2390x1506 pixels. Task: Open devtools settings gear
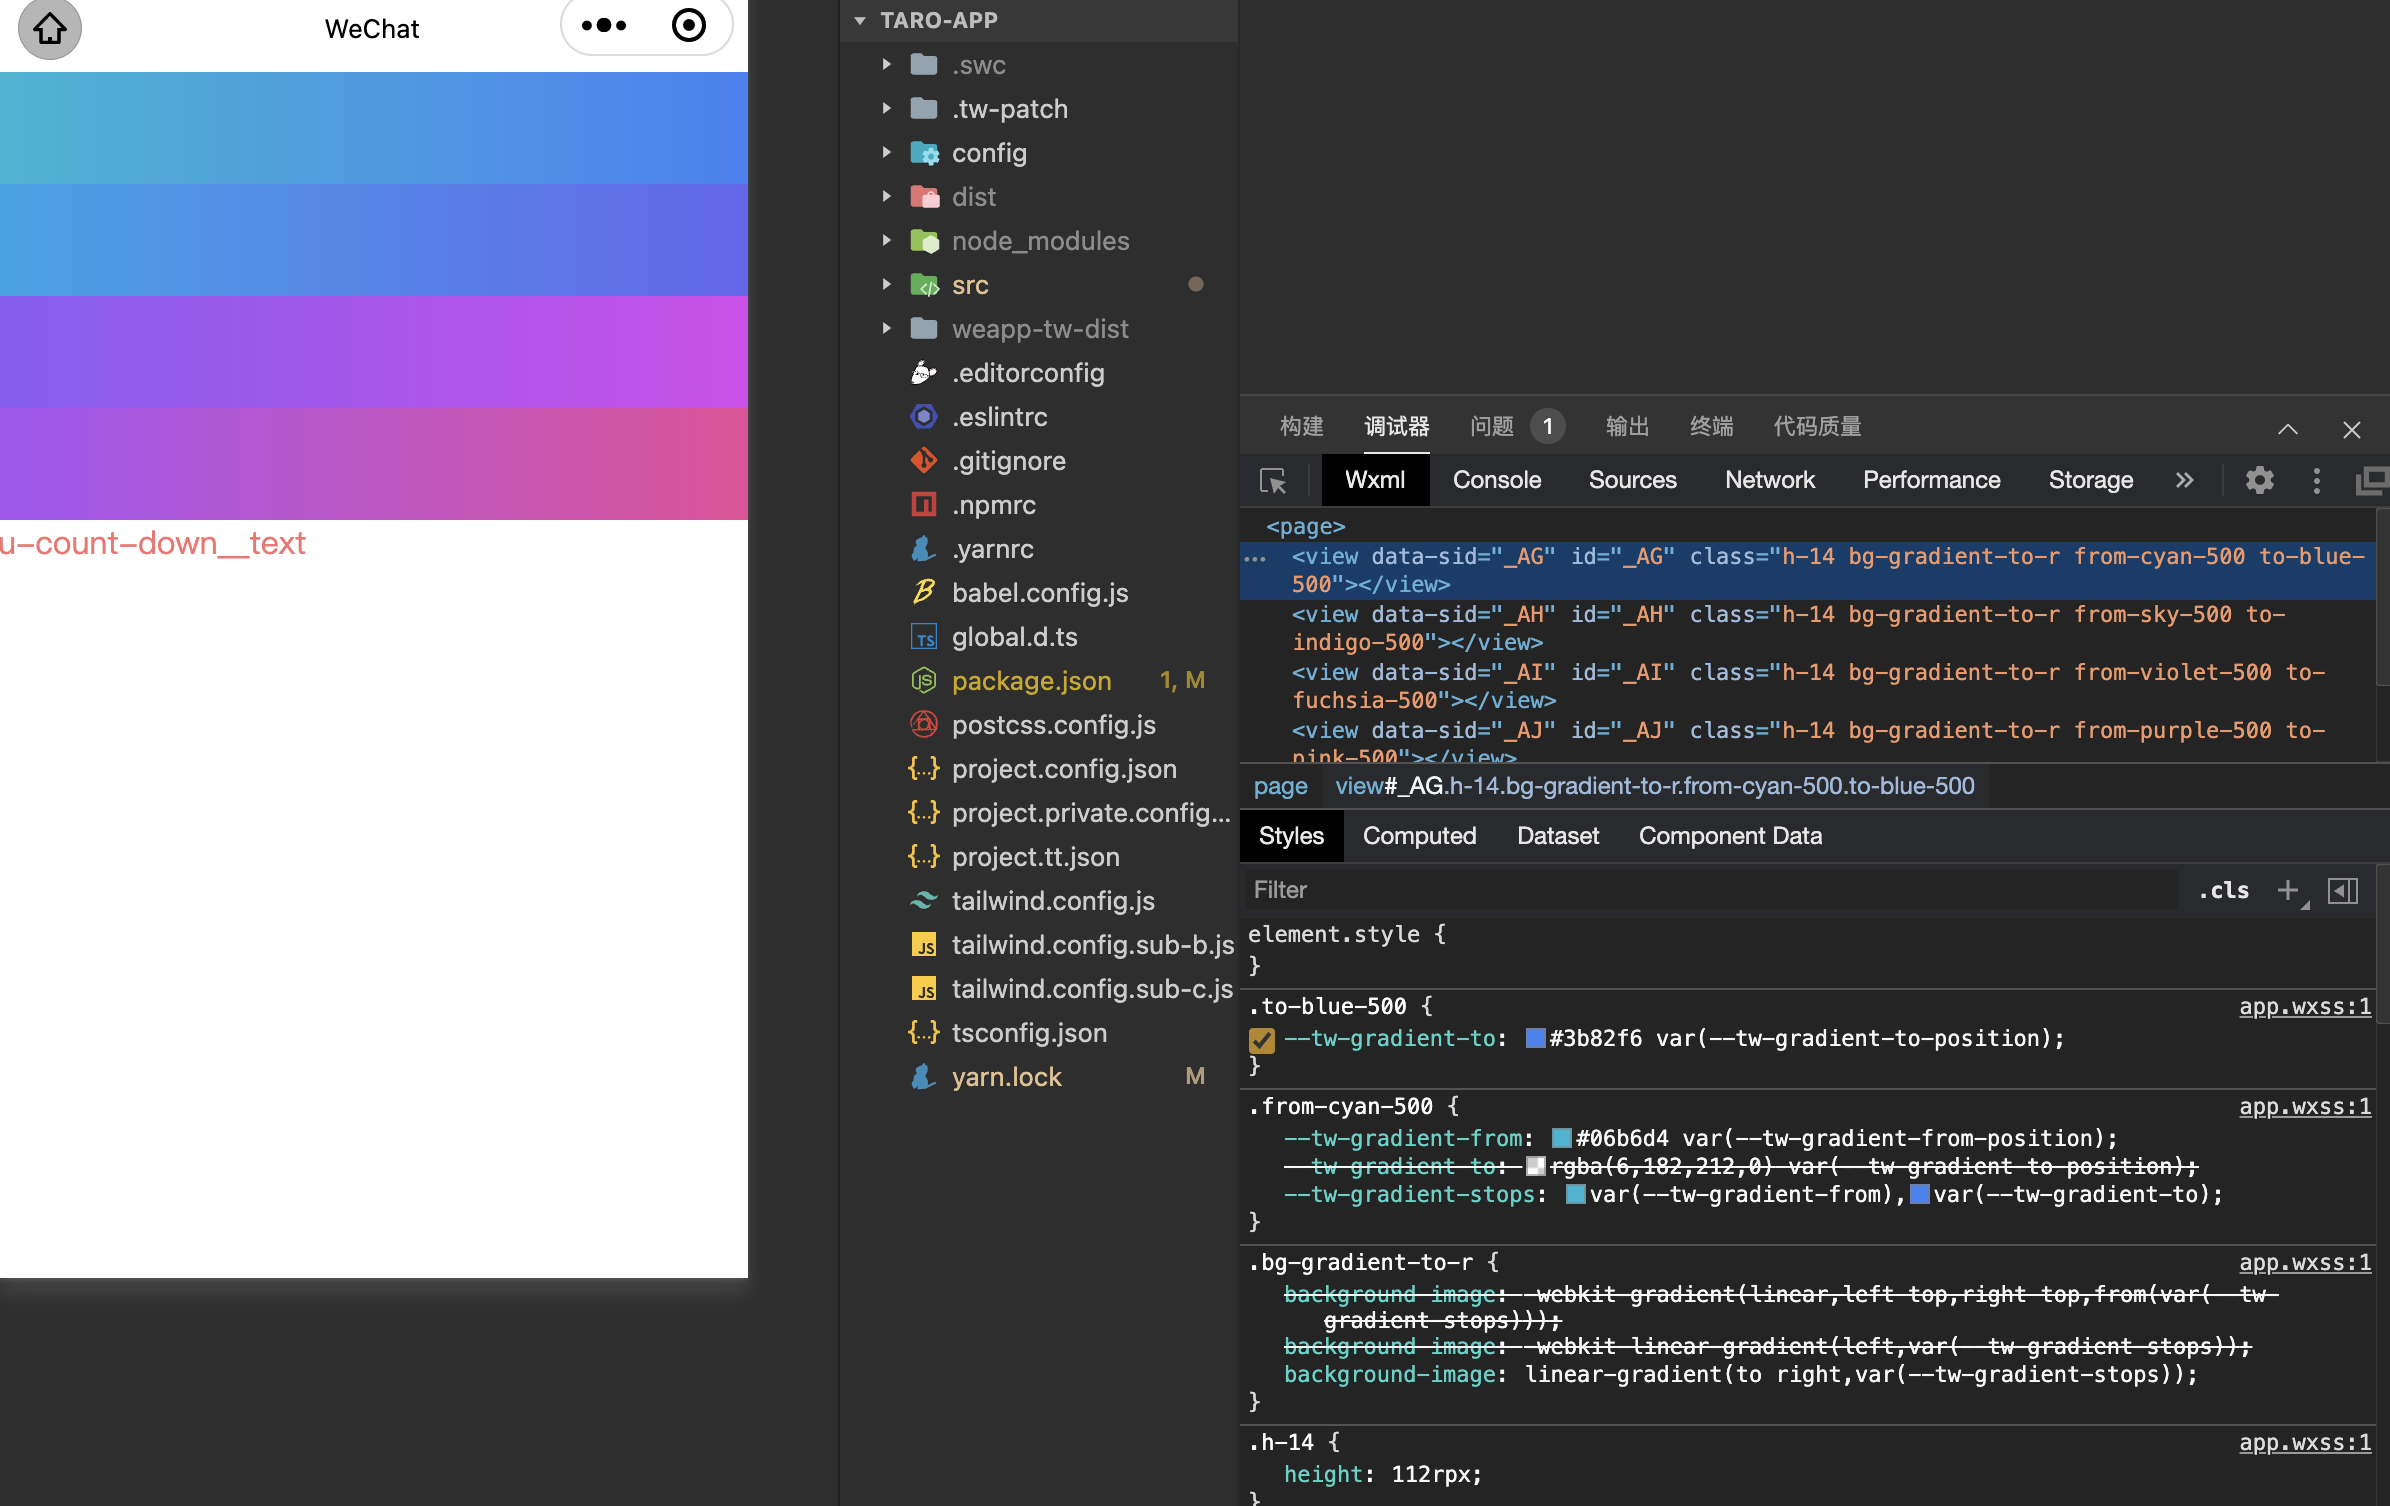[2259, 481]
